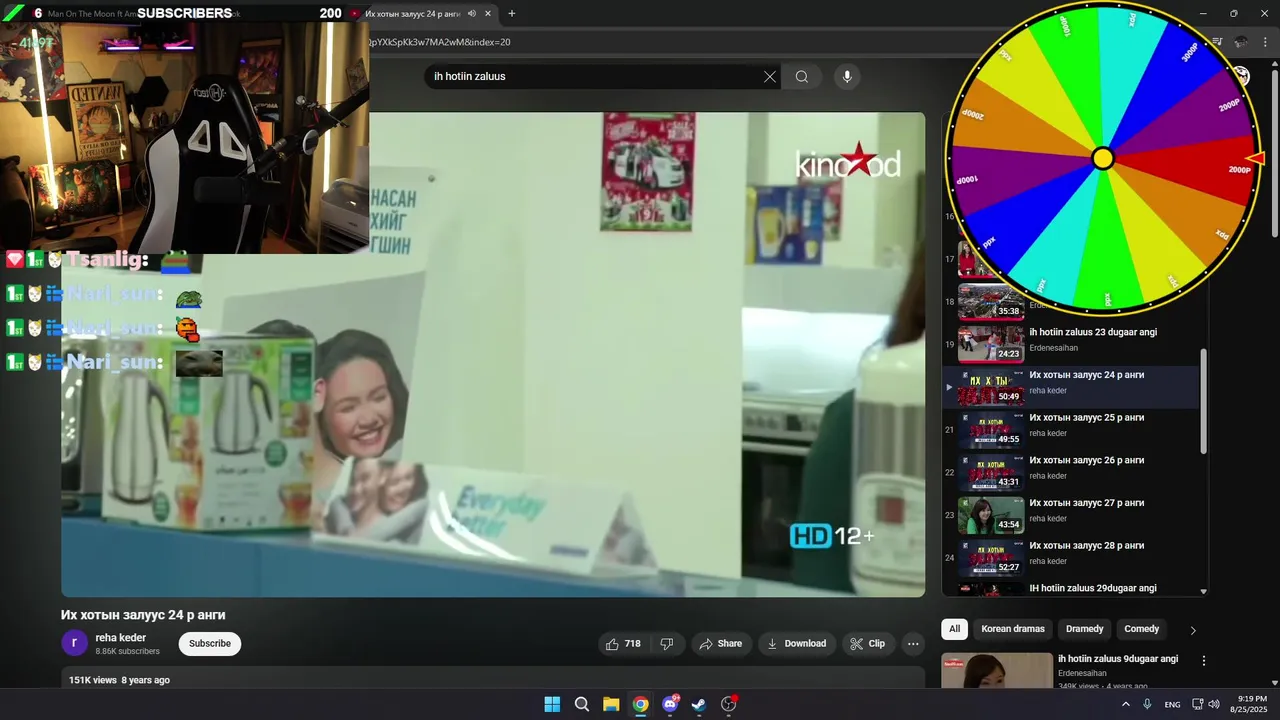Image resolution: width=1280 pixels, height=720 pixels.
Task: Share the video
Action: click(720, 644)
